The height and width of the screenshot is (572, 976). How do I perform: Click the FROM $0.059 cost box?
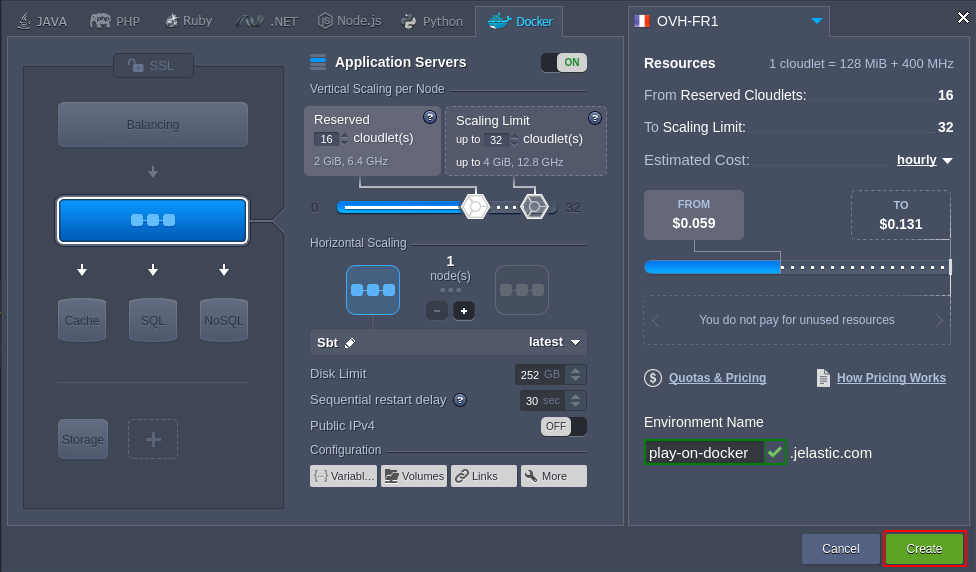pyautogui.click(x=694, y=215)
